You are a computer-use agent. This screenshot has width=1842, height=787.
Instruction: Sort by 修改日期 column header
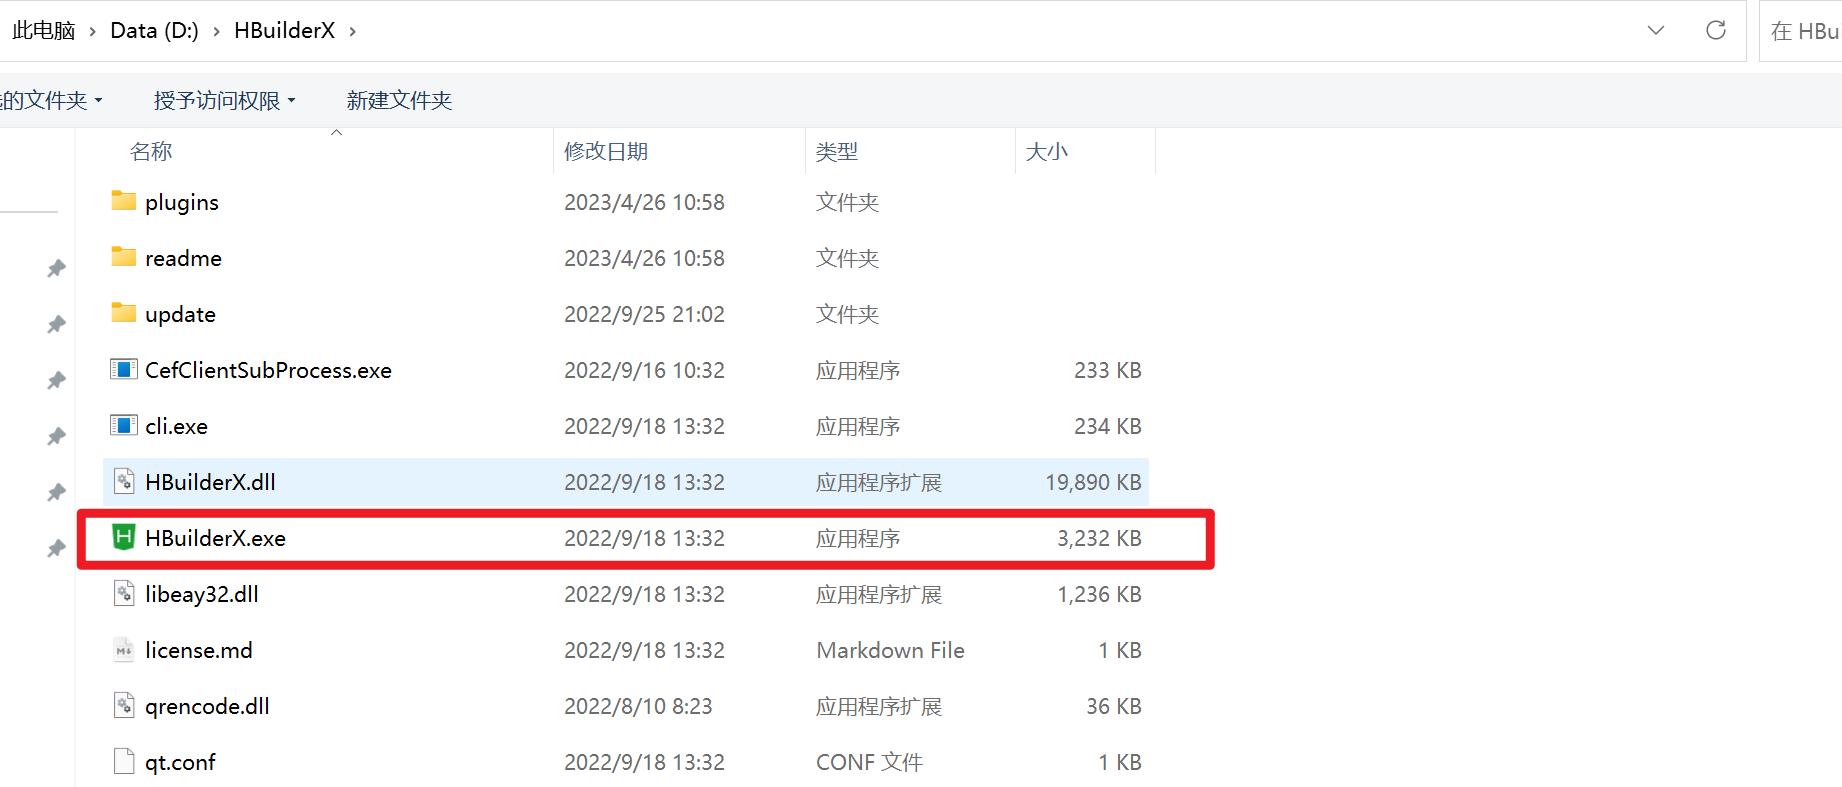tap(606, 151)
